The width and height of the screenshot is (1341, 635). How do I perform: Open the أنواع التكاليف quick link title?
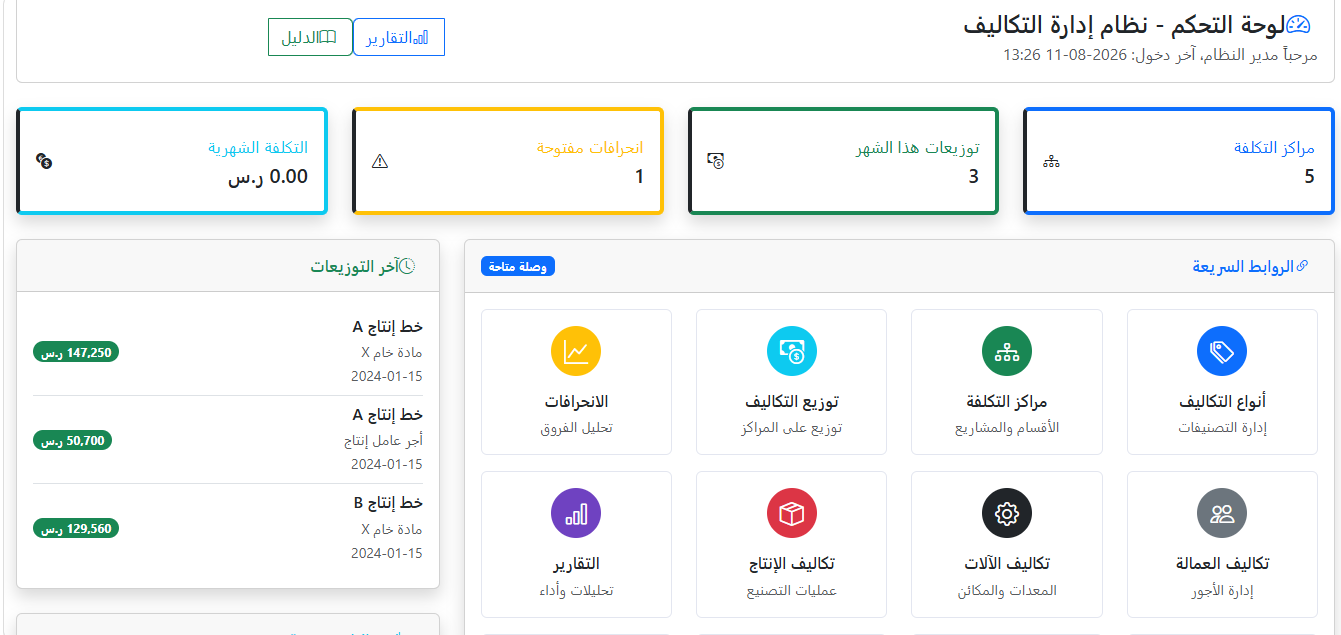[x=1222, y=401]
